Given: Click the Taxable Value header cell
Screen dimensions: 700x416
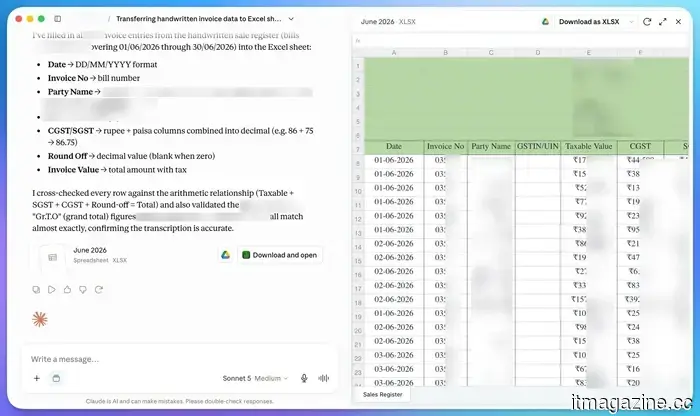Looking at the screenshot, I should [x=589, y=146].
